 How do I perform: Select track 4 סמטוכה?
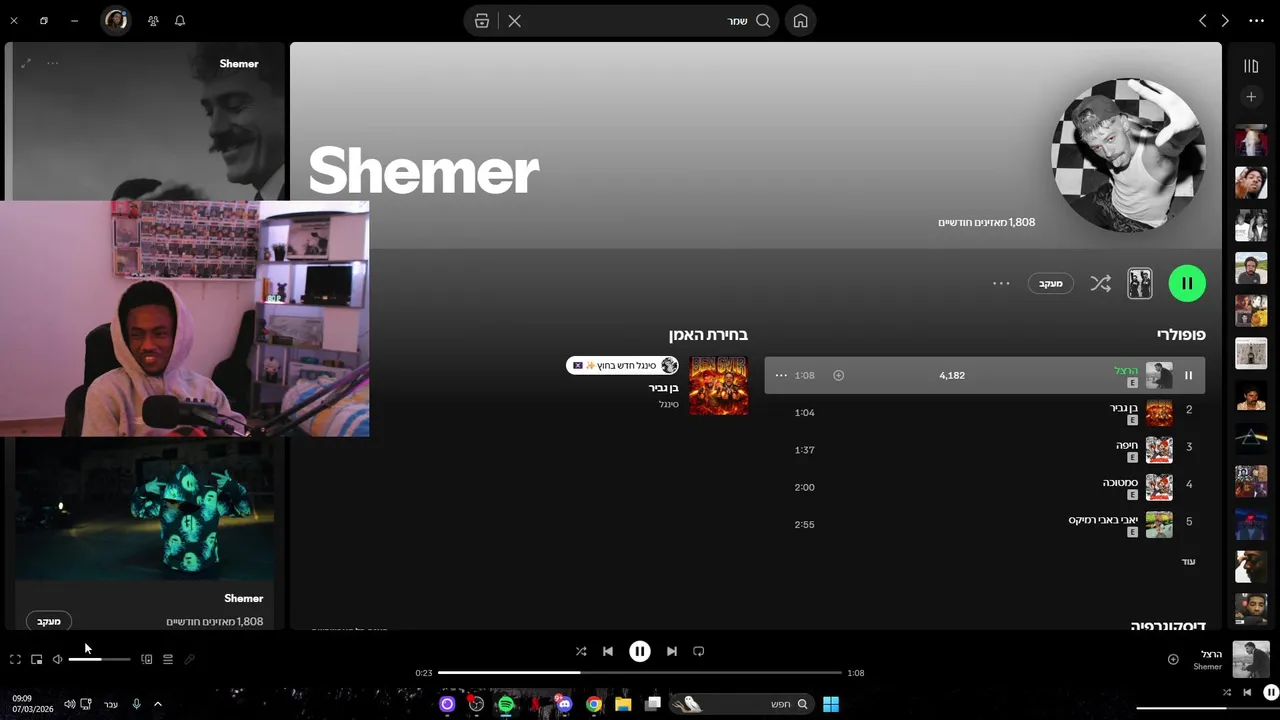tap(985, 487)
